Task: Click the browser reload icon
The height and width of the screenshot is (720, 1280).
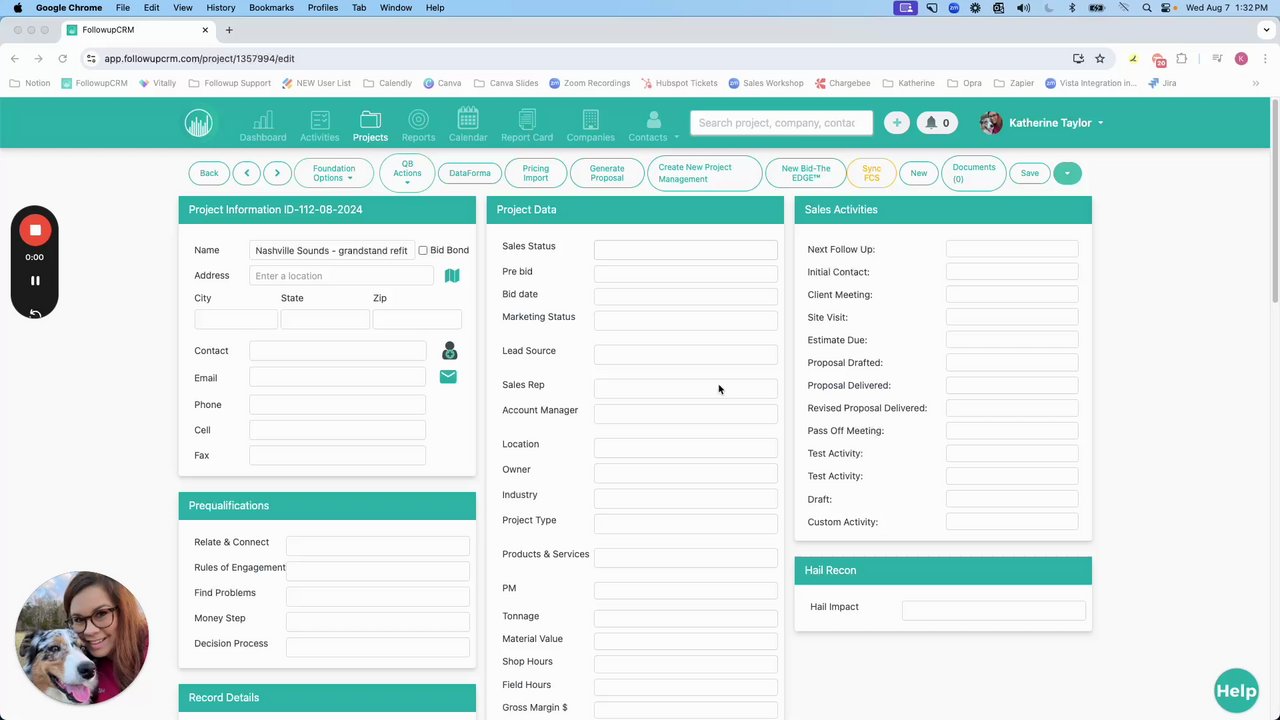Action: 62,58
